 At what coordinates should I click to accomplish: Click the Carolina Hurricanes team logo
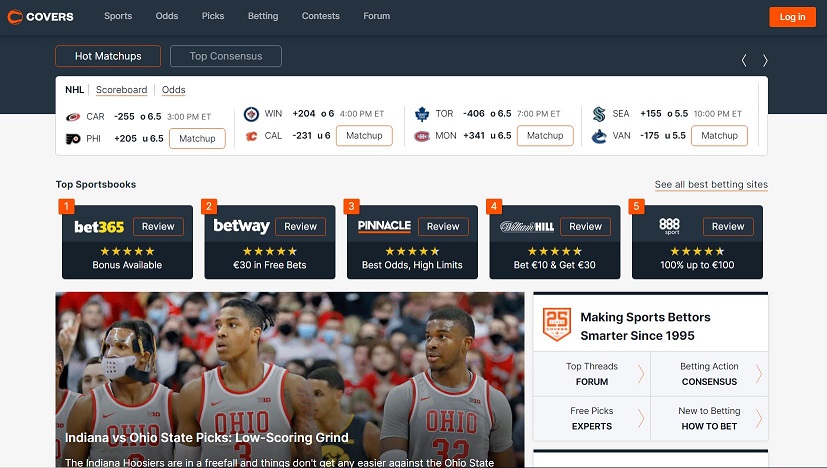tap(73, 117)
